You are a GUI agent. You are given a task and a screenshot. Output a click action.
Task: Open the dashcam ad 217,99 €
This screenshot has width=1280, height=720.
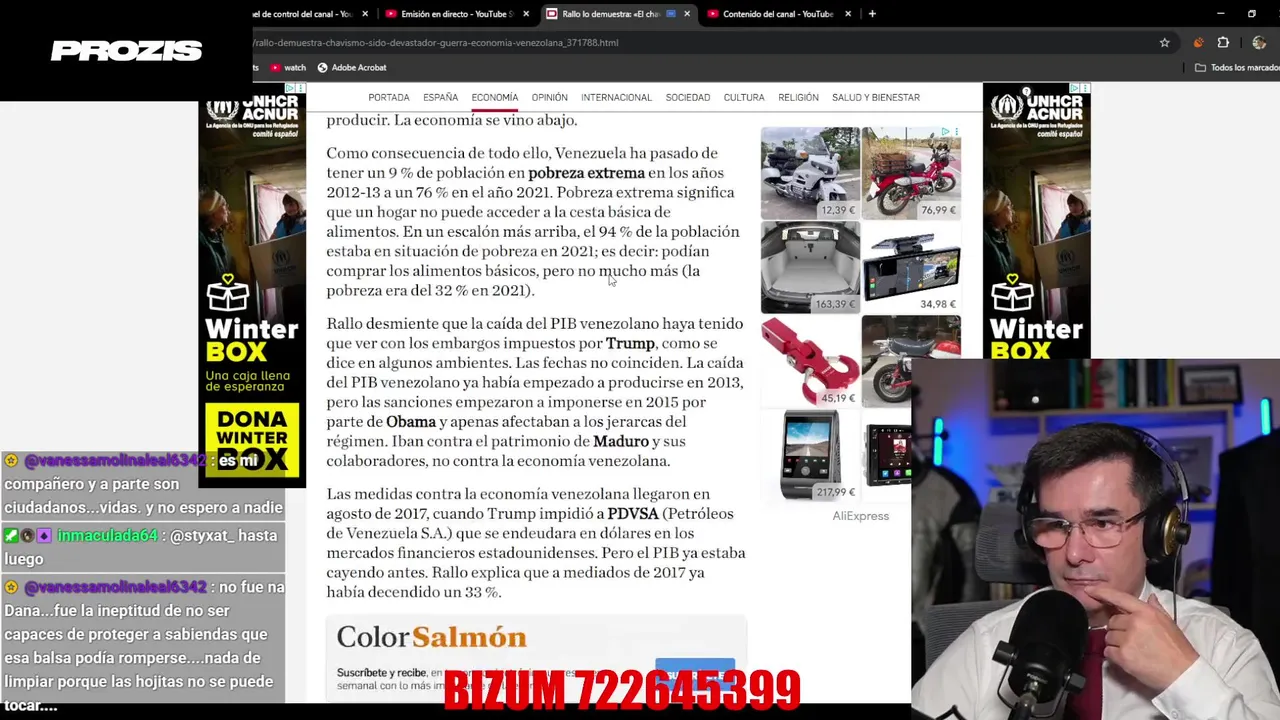[810, 455]
